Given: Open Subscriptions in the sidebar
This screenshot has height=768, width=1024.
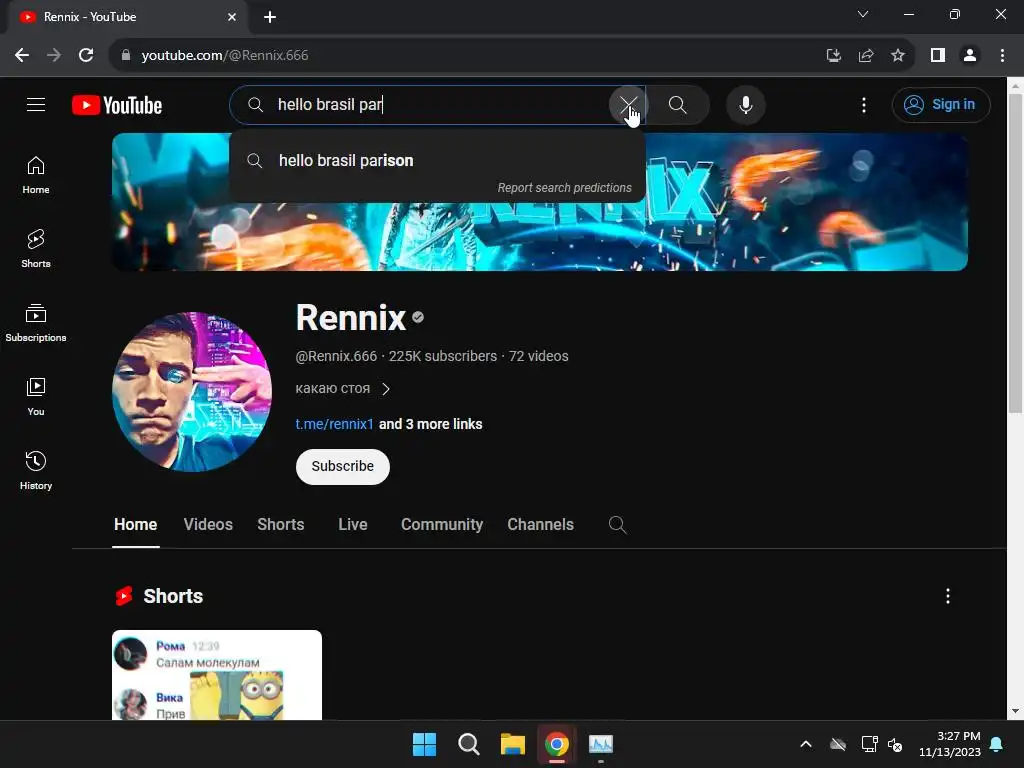Looking at the screenshot, I should point(36,323).
